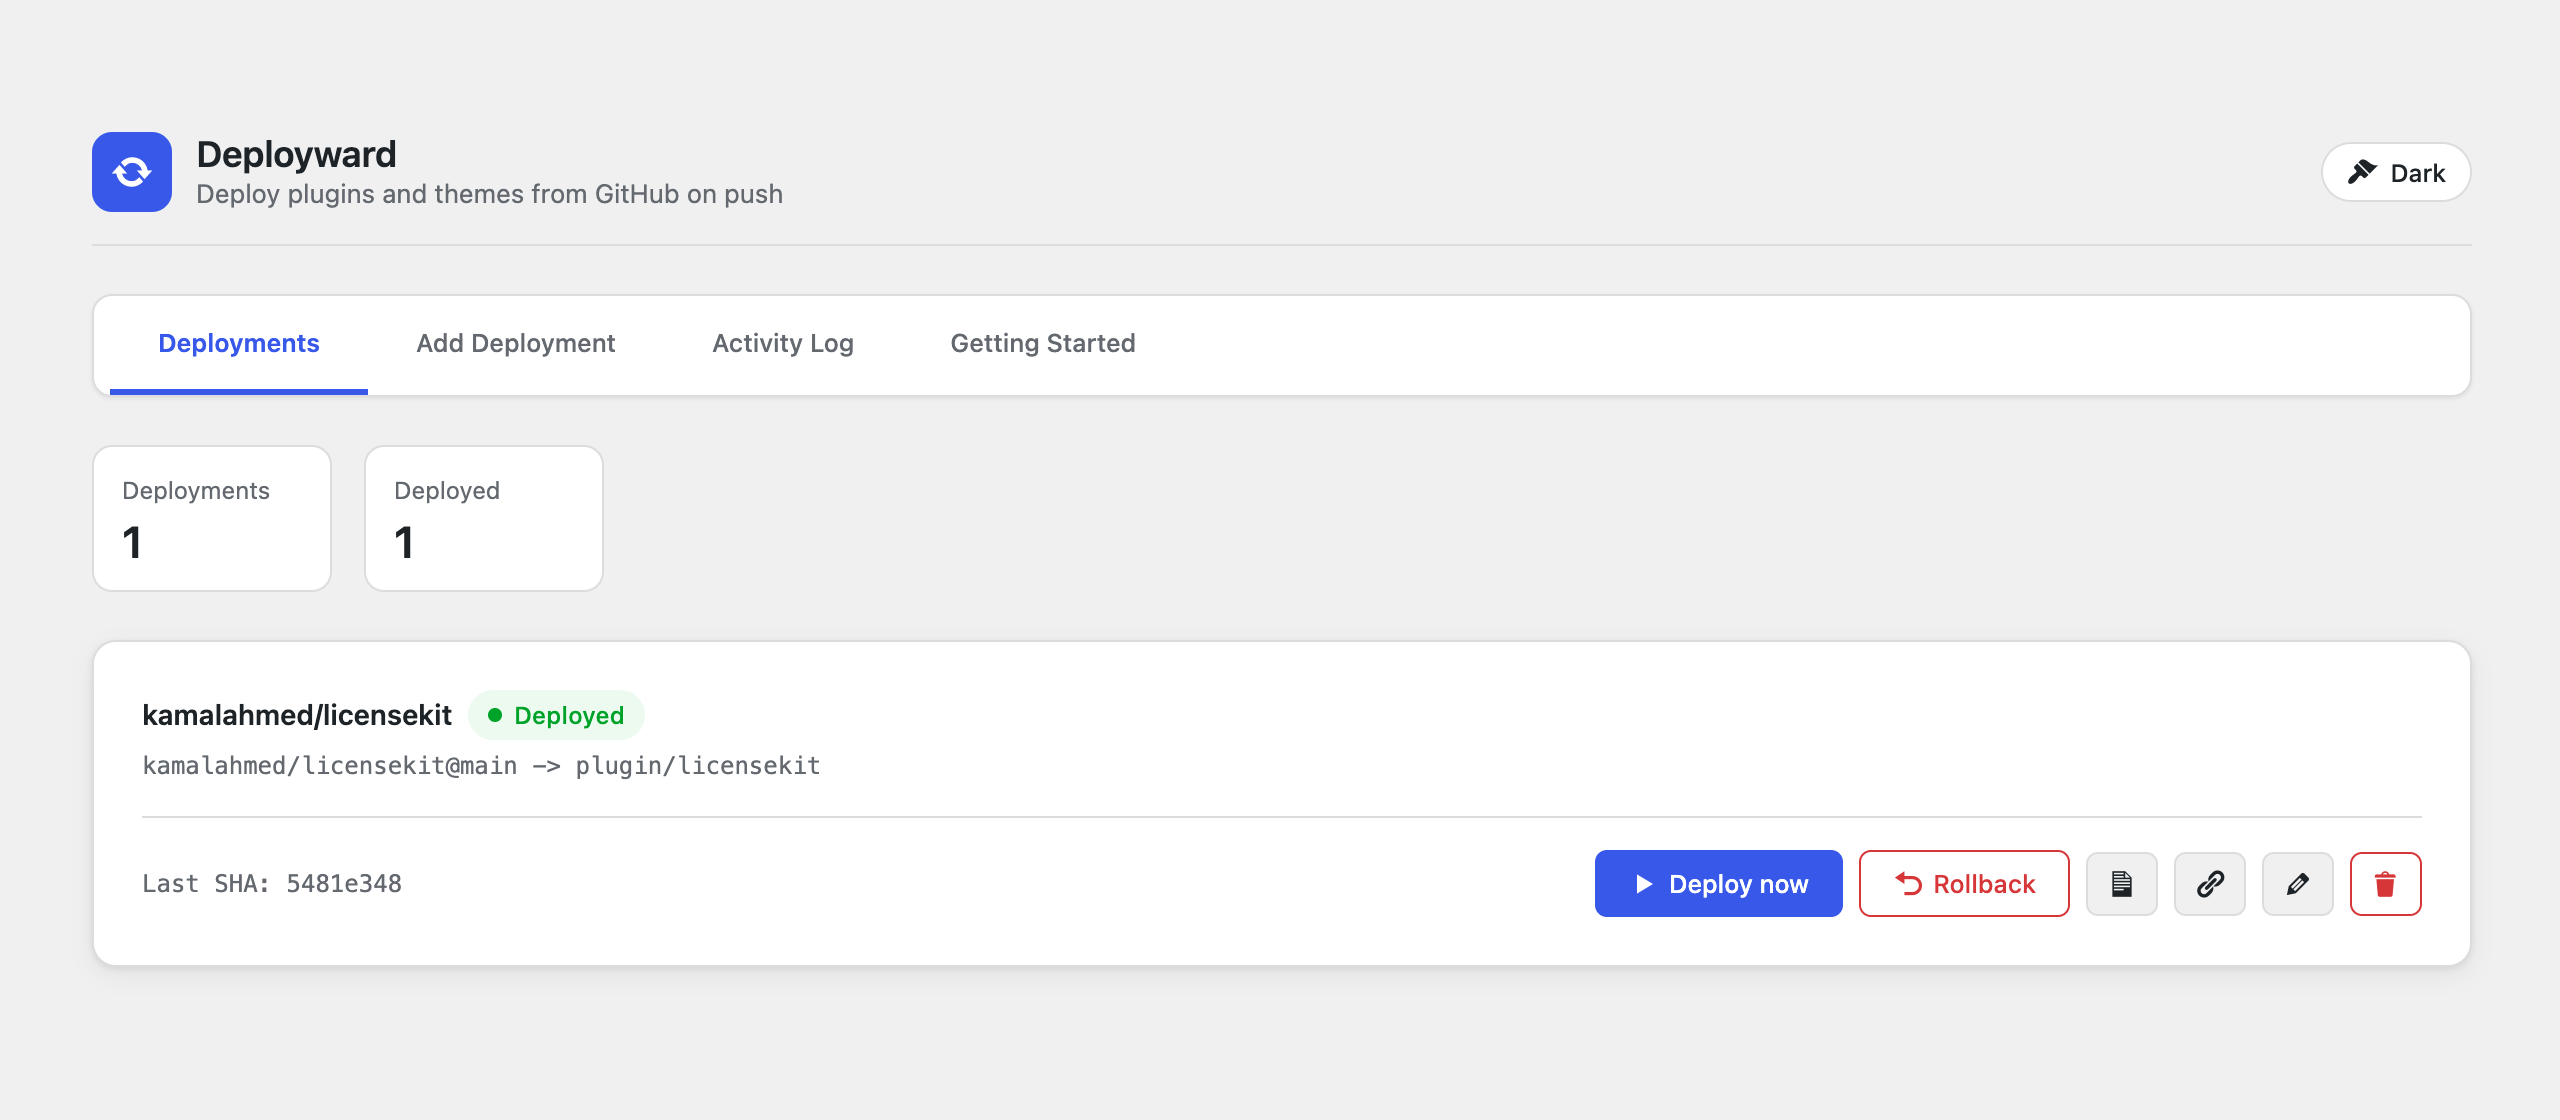Click the Deployward heading text
2560x1120 pixels.
click(x=297, y=154)
